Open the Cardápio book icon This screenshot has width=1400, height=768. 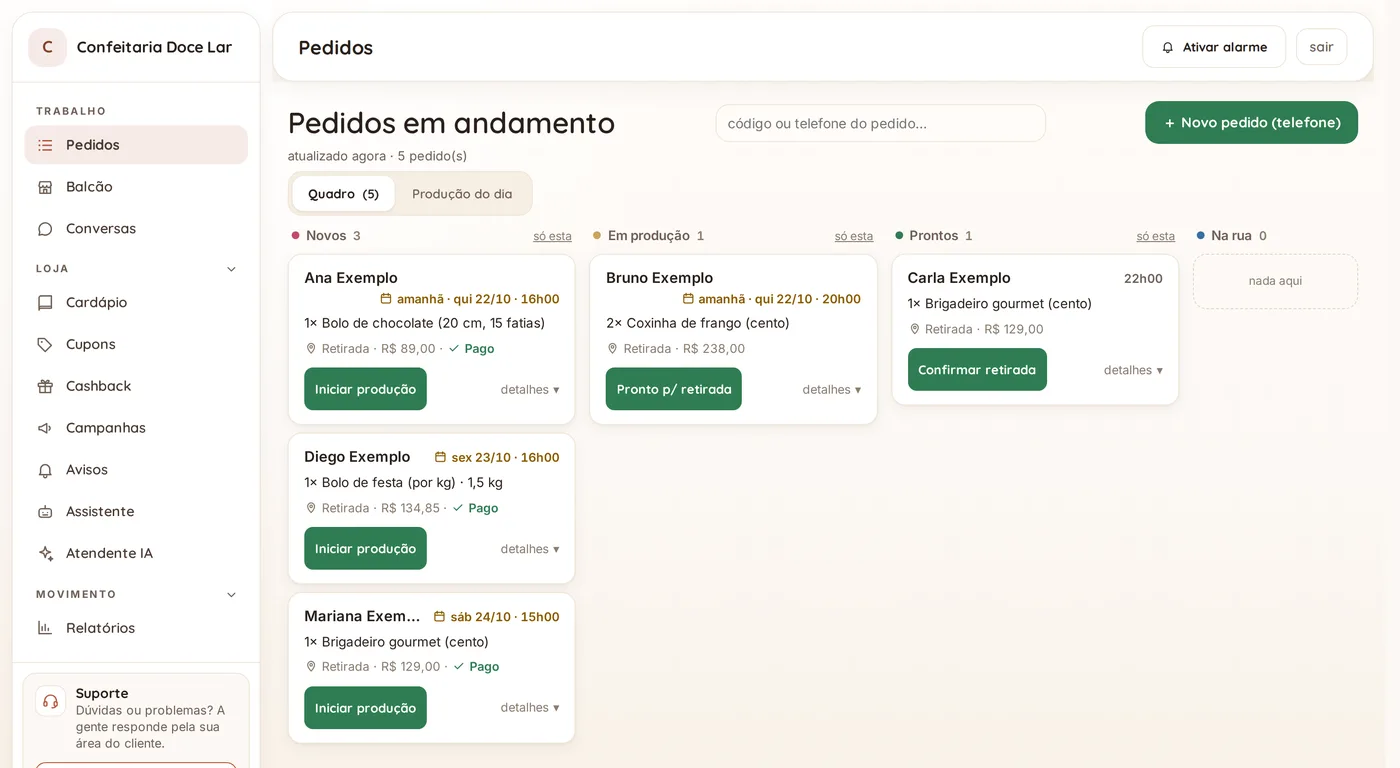(45, 303)
